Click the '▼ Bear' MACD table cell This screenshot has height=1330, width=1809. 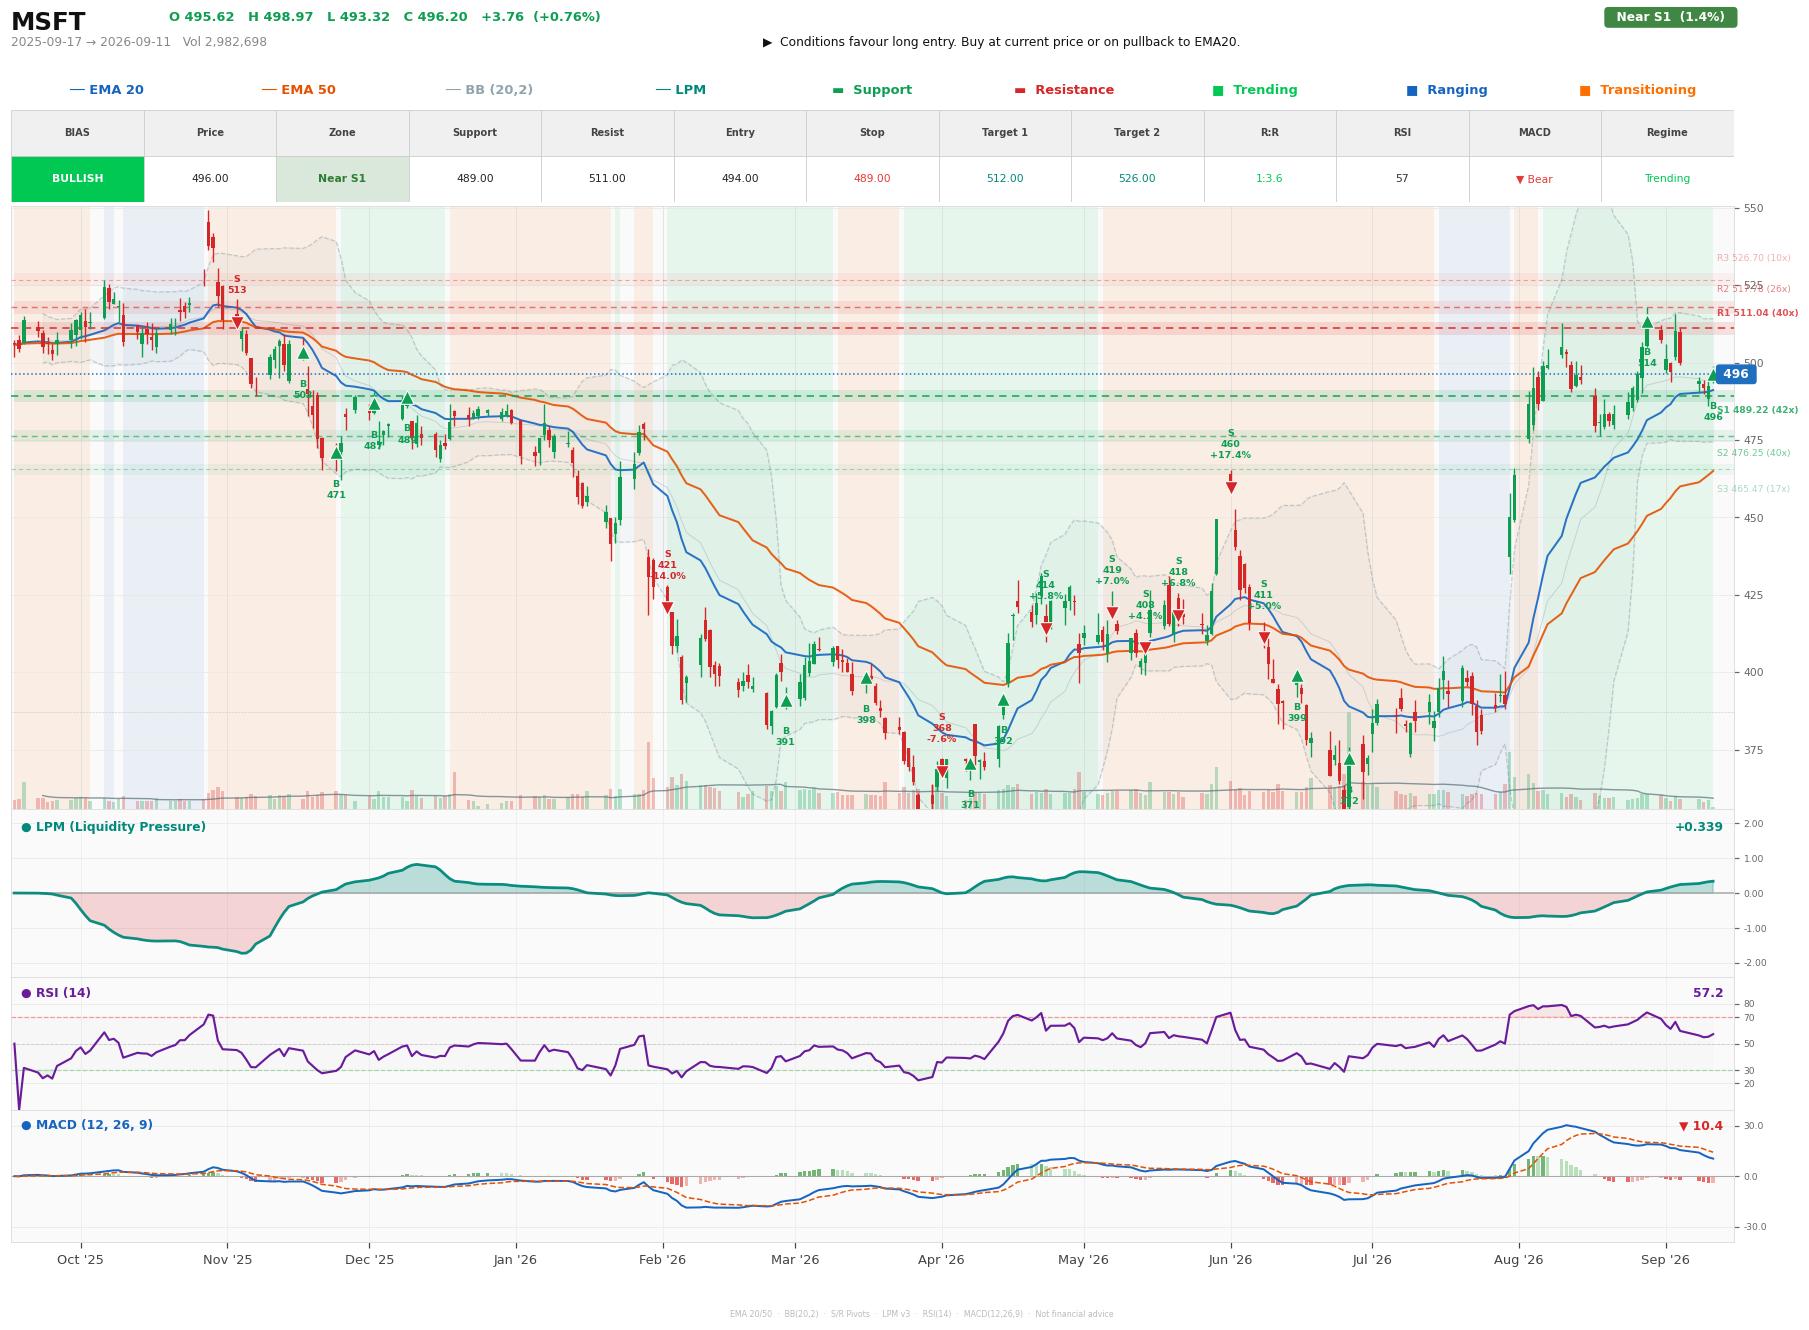(1534, 179)
